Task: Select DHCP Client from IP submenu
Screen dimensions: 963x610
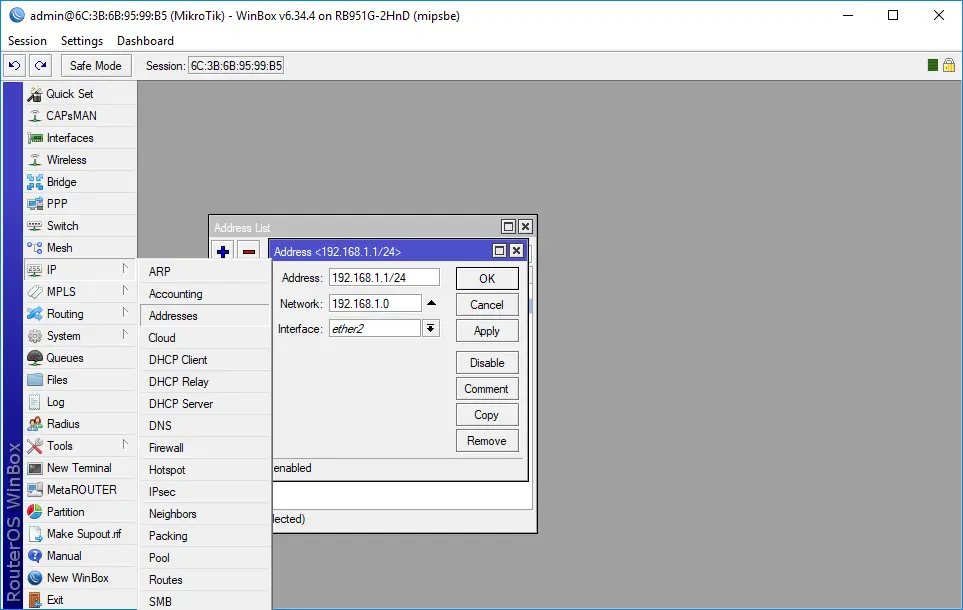Action: click(205, 360)
